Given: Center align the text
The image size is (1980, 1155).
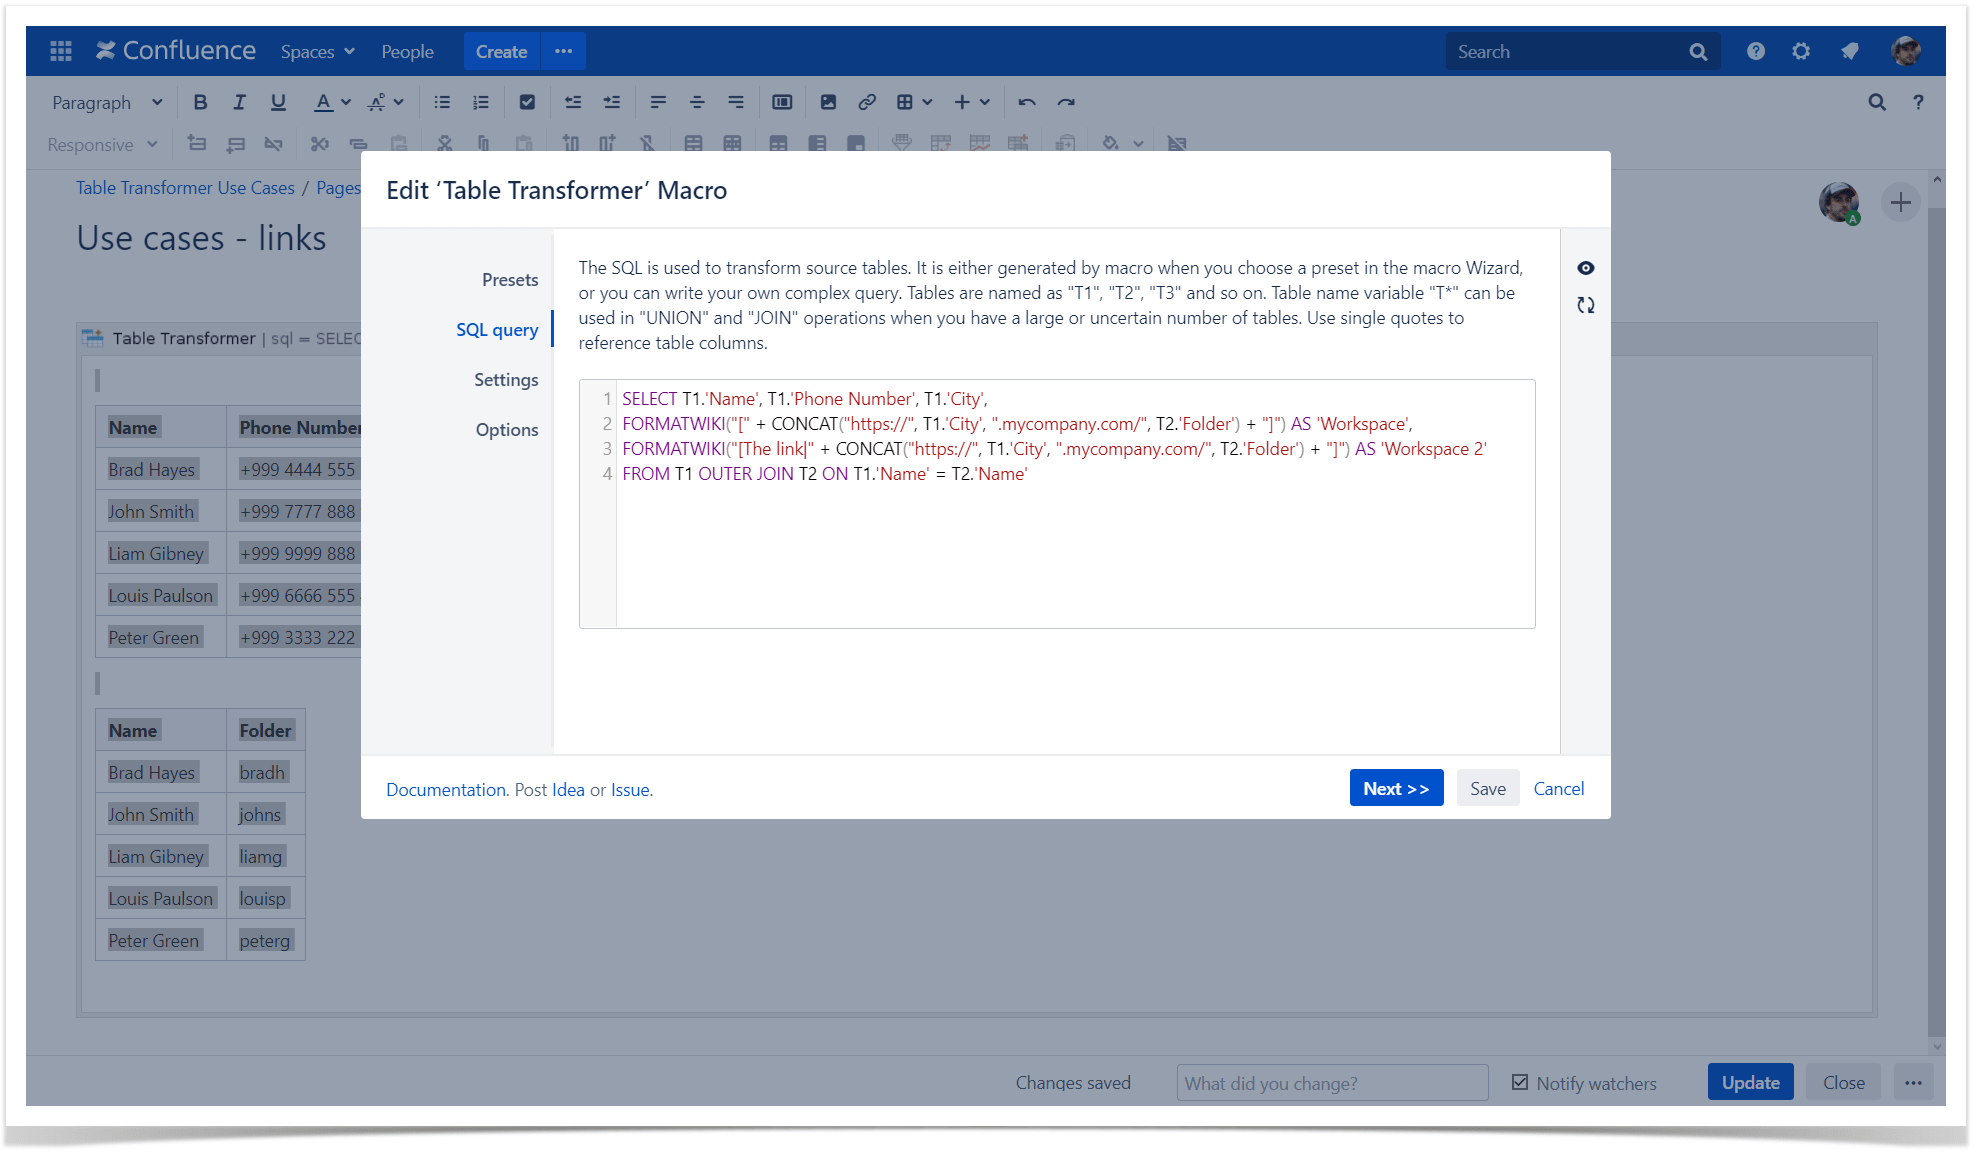Looking at the screenshot, I should tap(697, 102).
